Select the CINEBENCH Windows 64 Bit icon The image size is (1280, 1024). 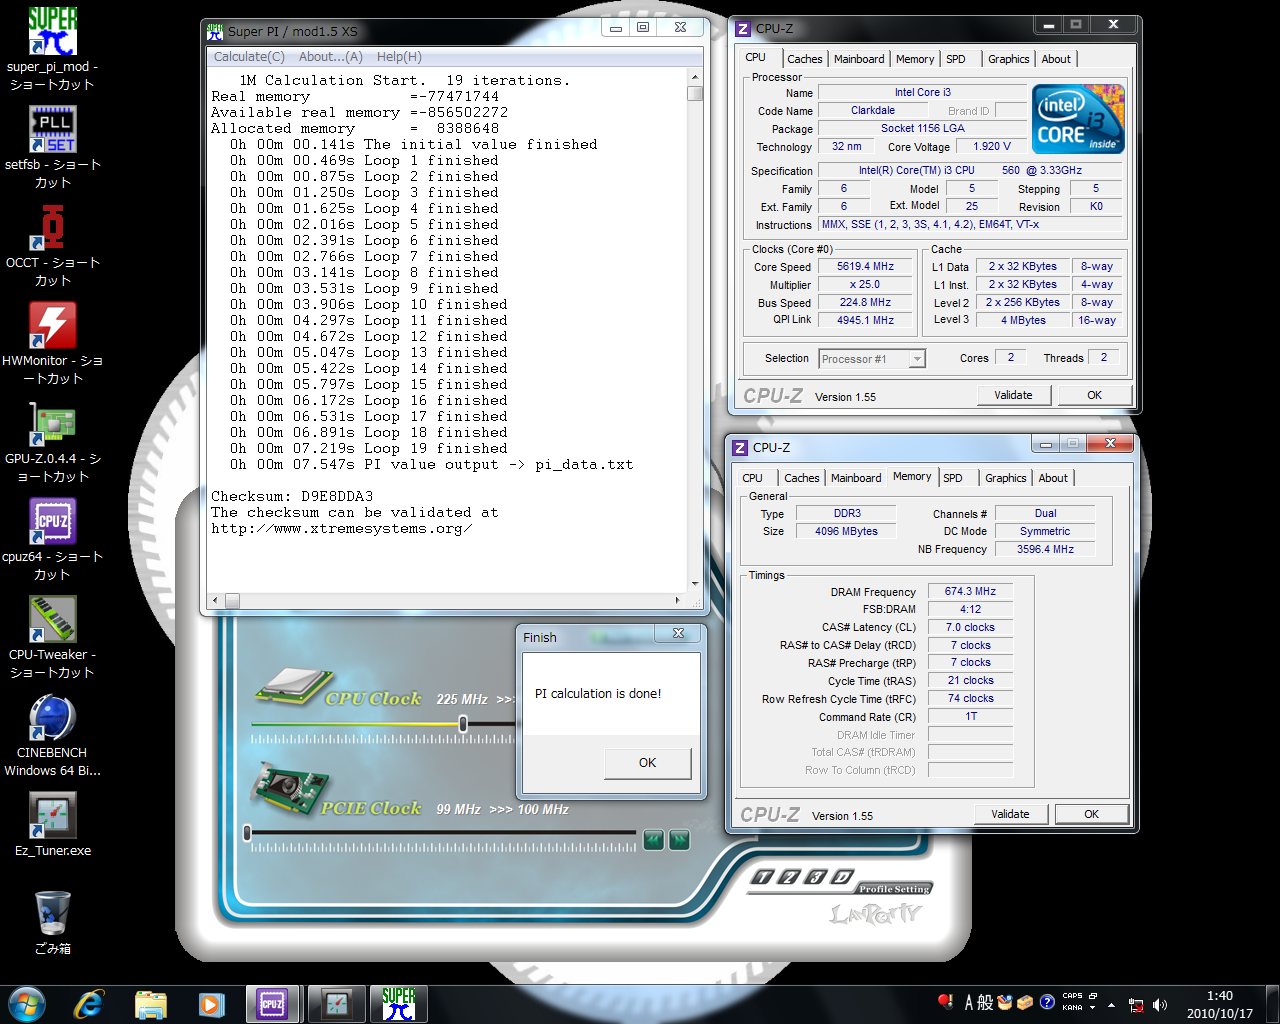coord(52,735)
